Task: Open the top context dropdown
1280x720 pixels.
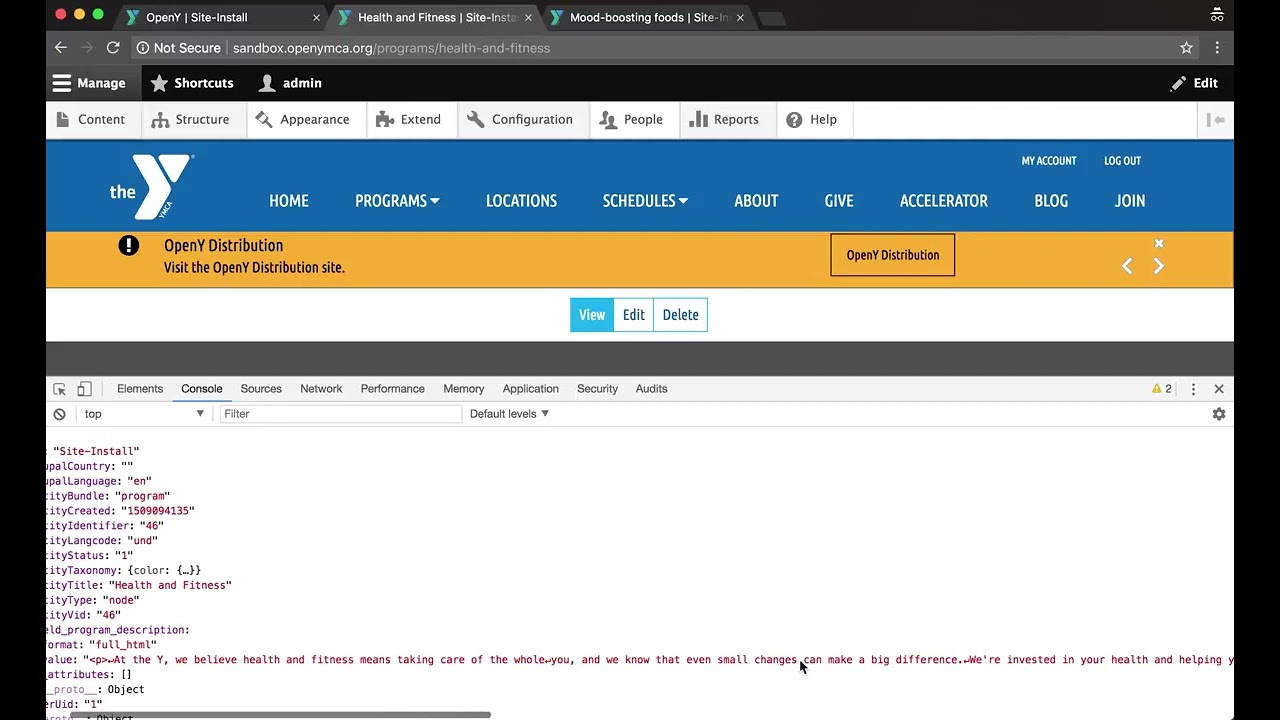Action: pos(144,414)
